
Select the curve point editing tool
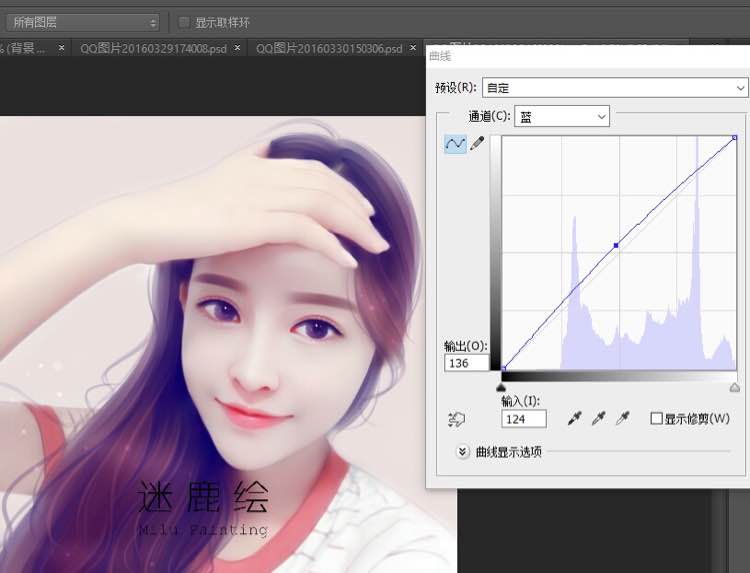click(455, 144)
